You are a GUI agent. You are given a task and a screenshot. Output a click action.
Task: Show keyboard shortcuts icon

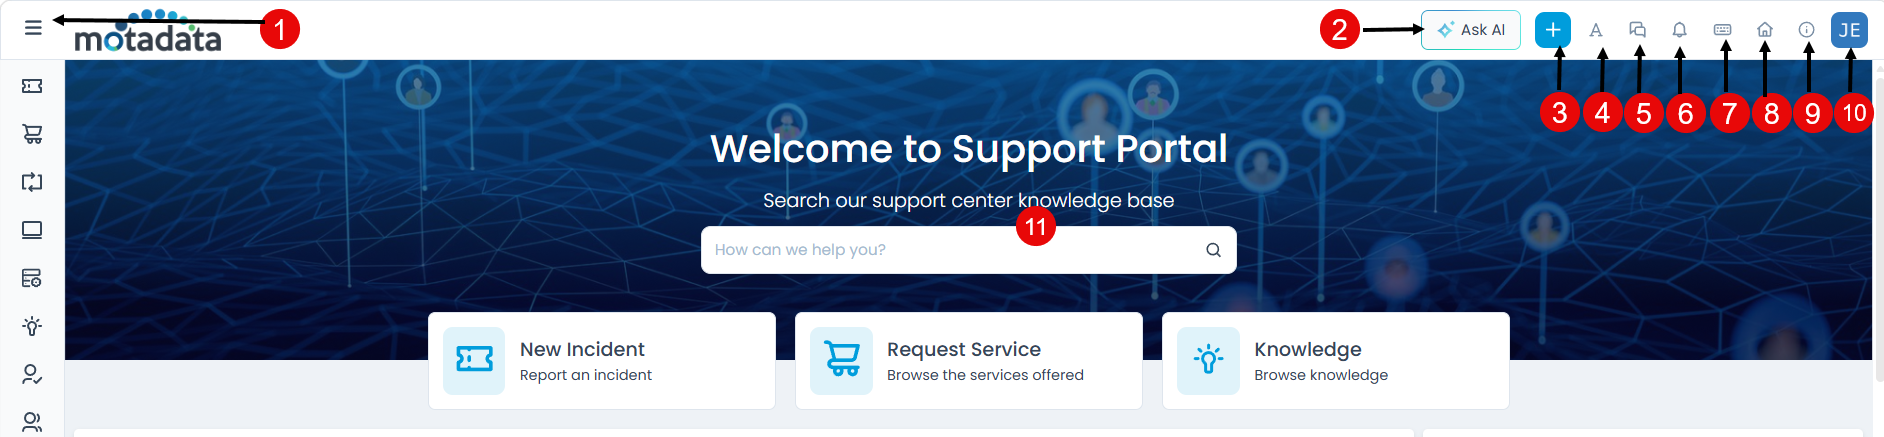pos(1723,30)
